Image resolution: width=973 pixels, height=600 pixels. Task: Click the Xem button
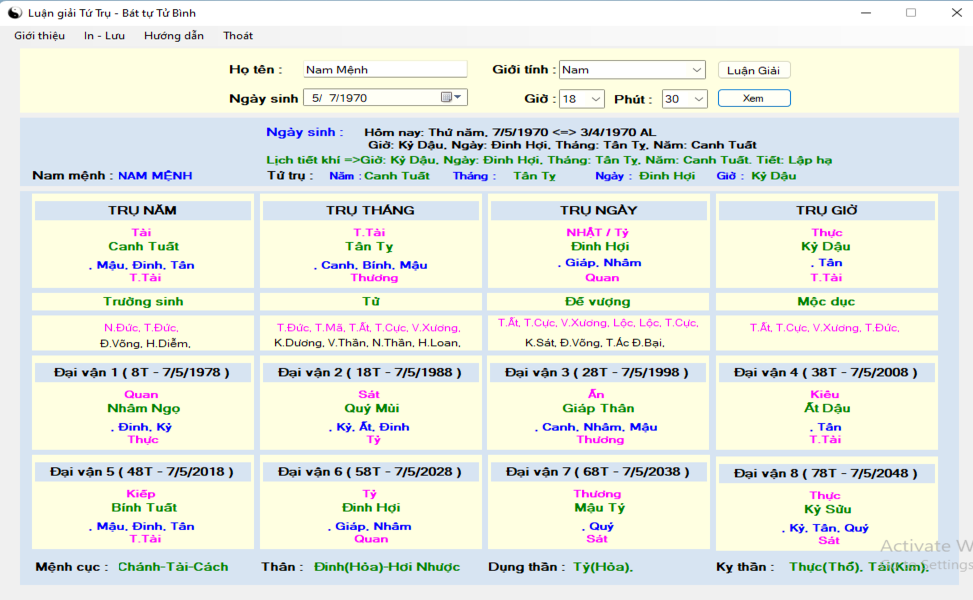pos(754,98)
